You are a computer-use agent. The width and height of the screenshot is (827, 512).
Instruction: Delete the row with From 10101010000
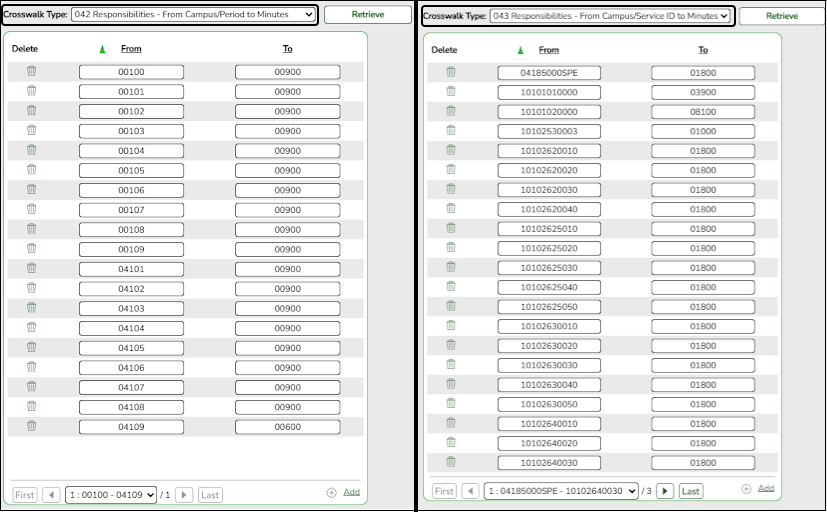[451, 91]
